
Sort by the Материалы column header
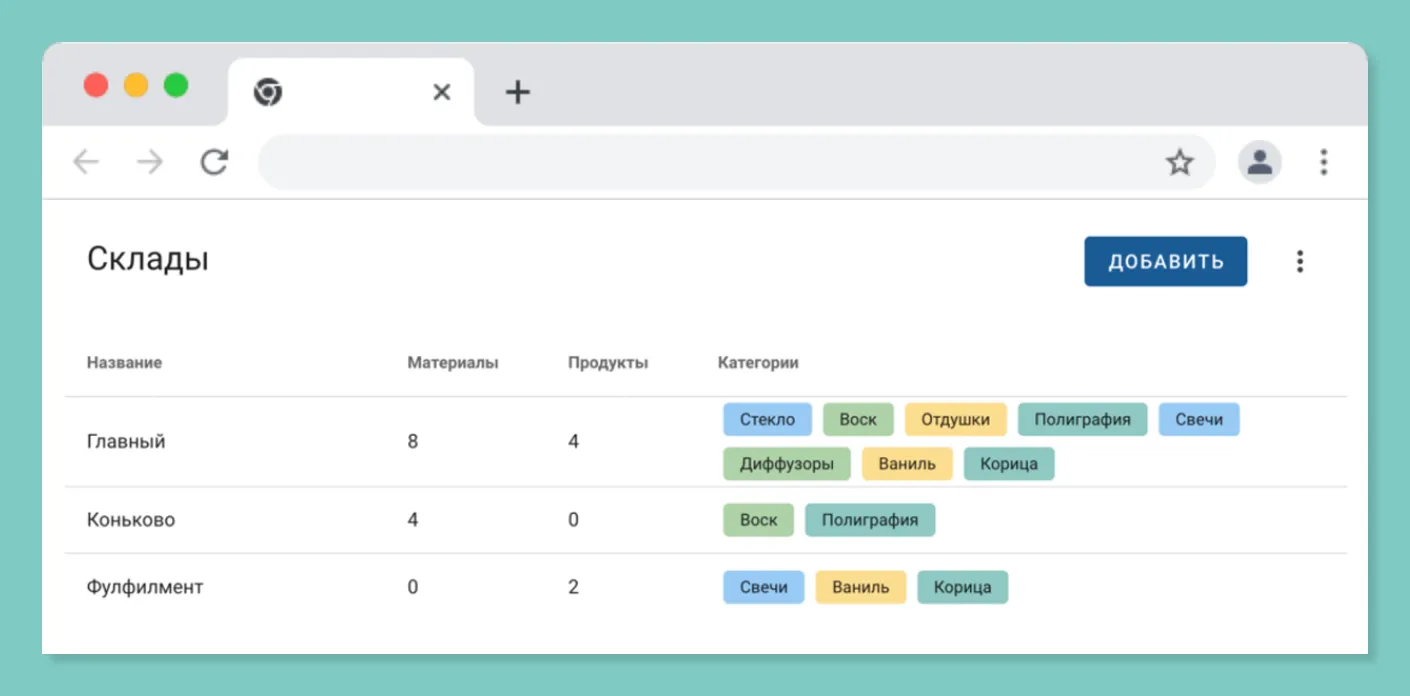coord(453,363)
